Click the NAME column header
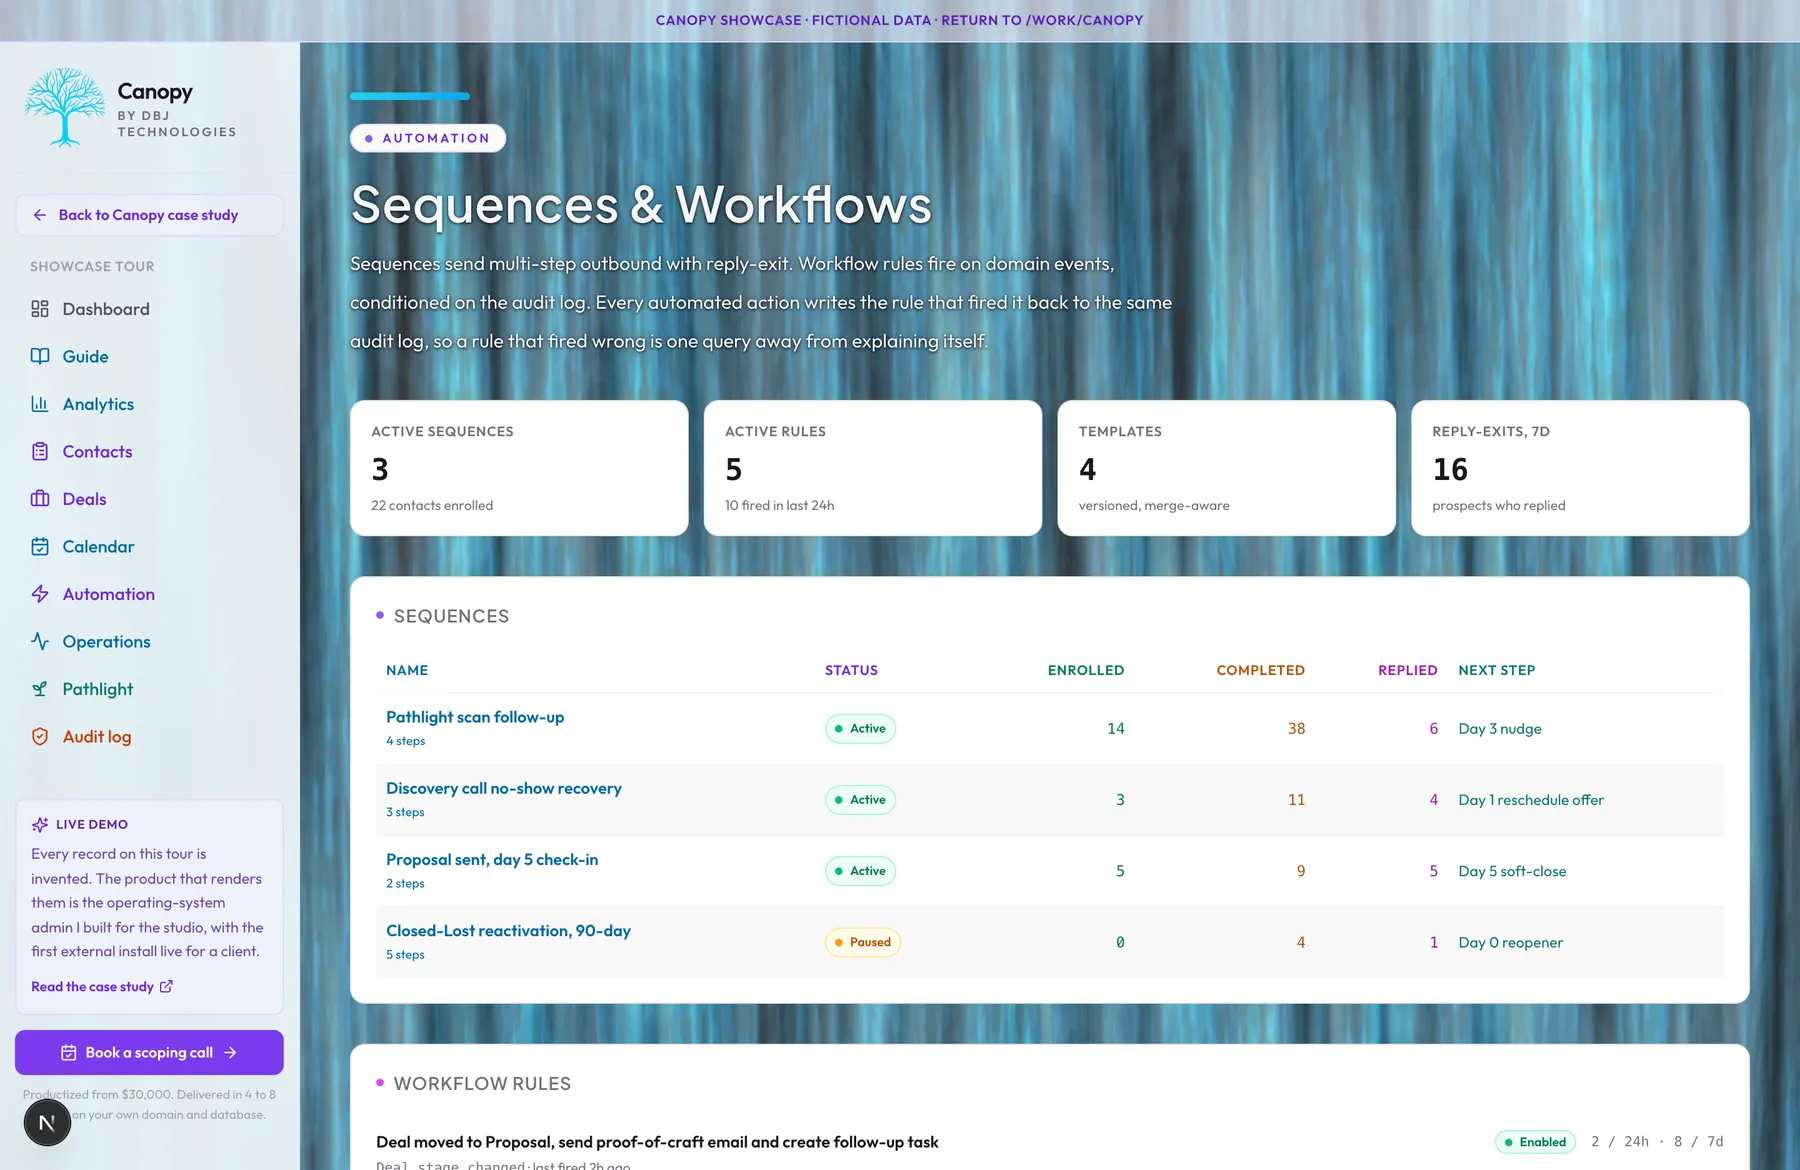Screen dimensions: 1800x1170 [x=407, y=671]
